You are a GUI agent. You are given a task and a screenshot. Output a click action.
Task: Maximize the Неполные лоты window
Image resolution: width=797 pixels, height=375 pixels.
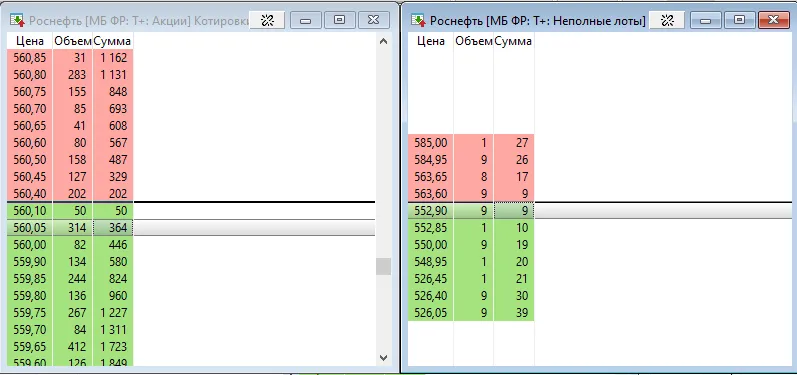click(x=740, y=20)
